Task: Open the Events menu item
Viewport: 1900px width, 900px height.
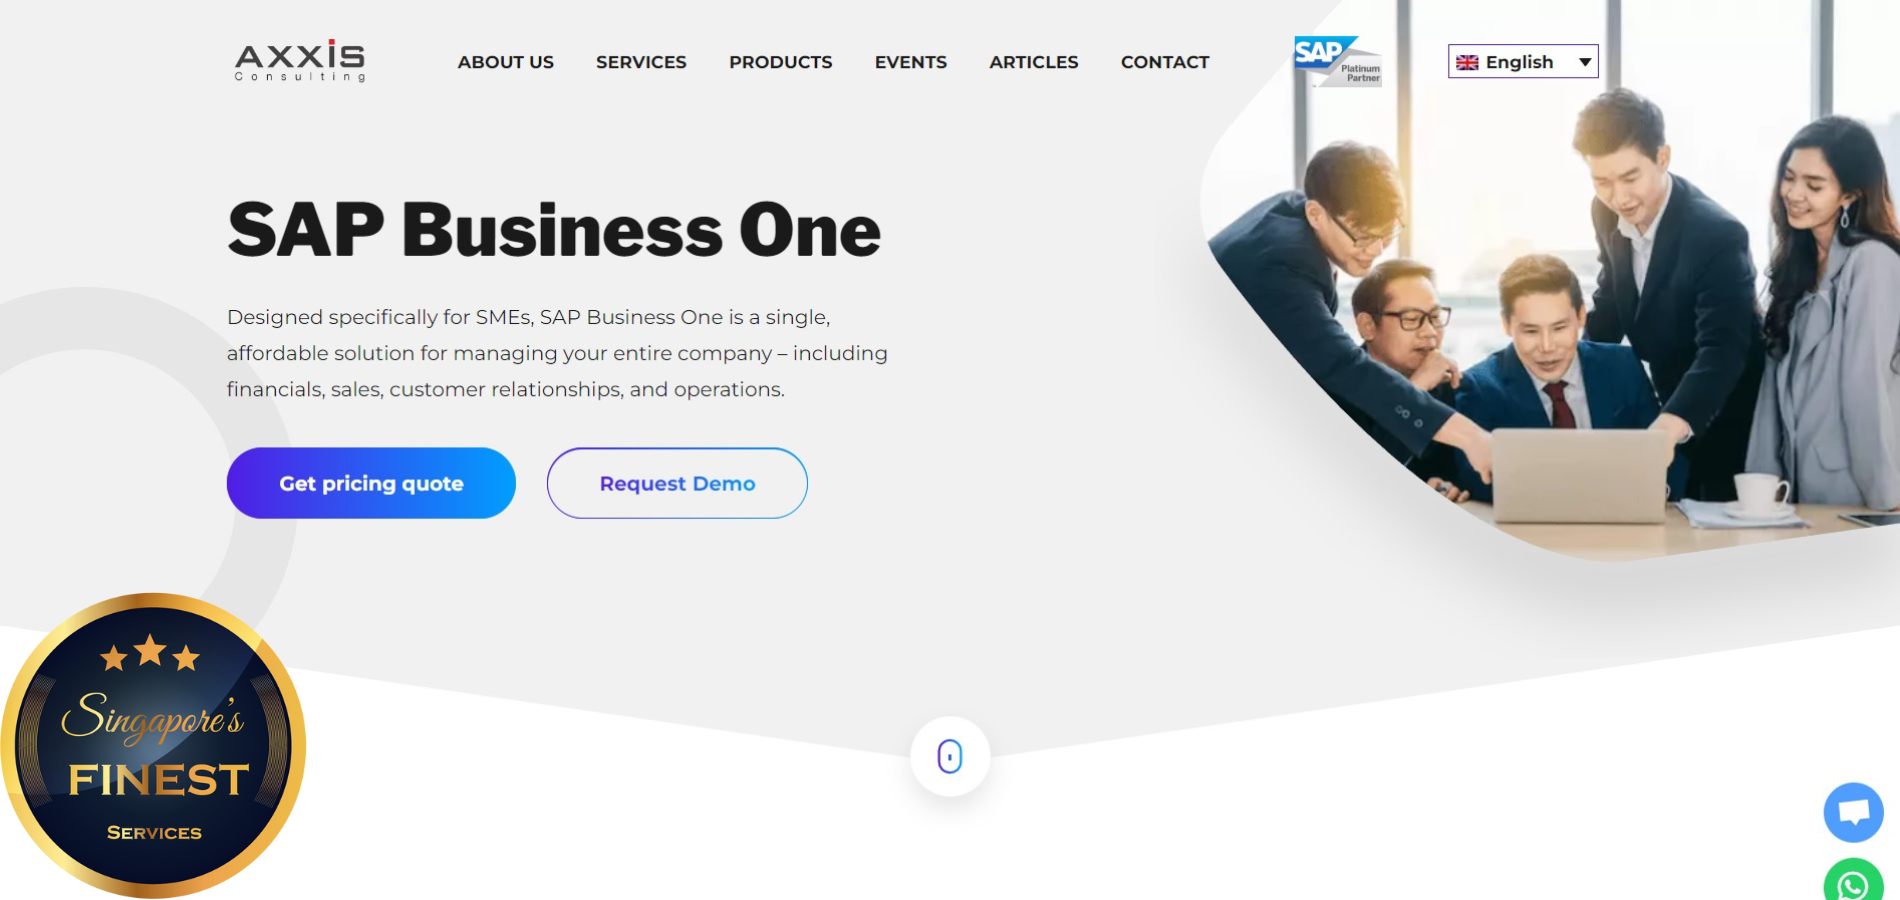Action: [910, 62]
